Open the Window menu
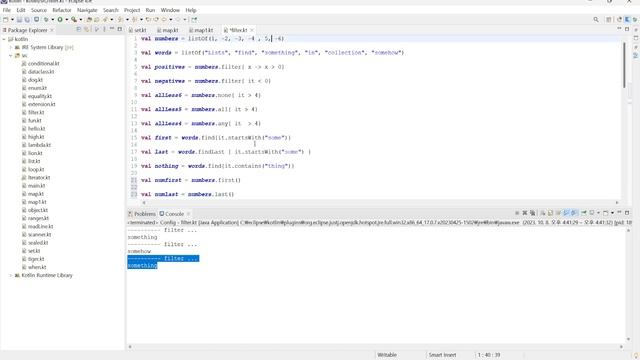 point(170,10)
